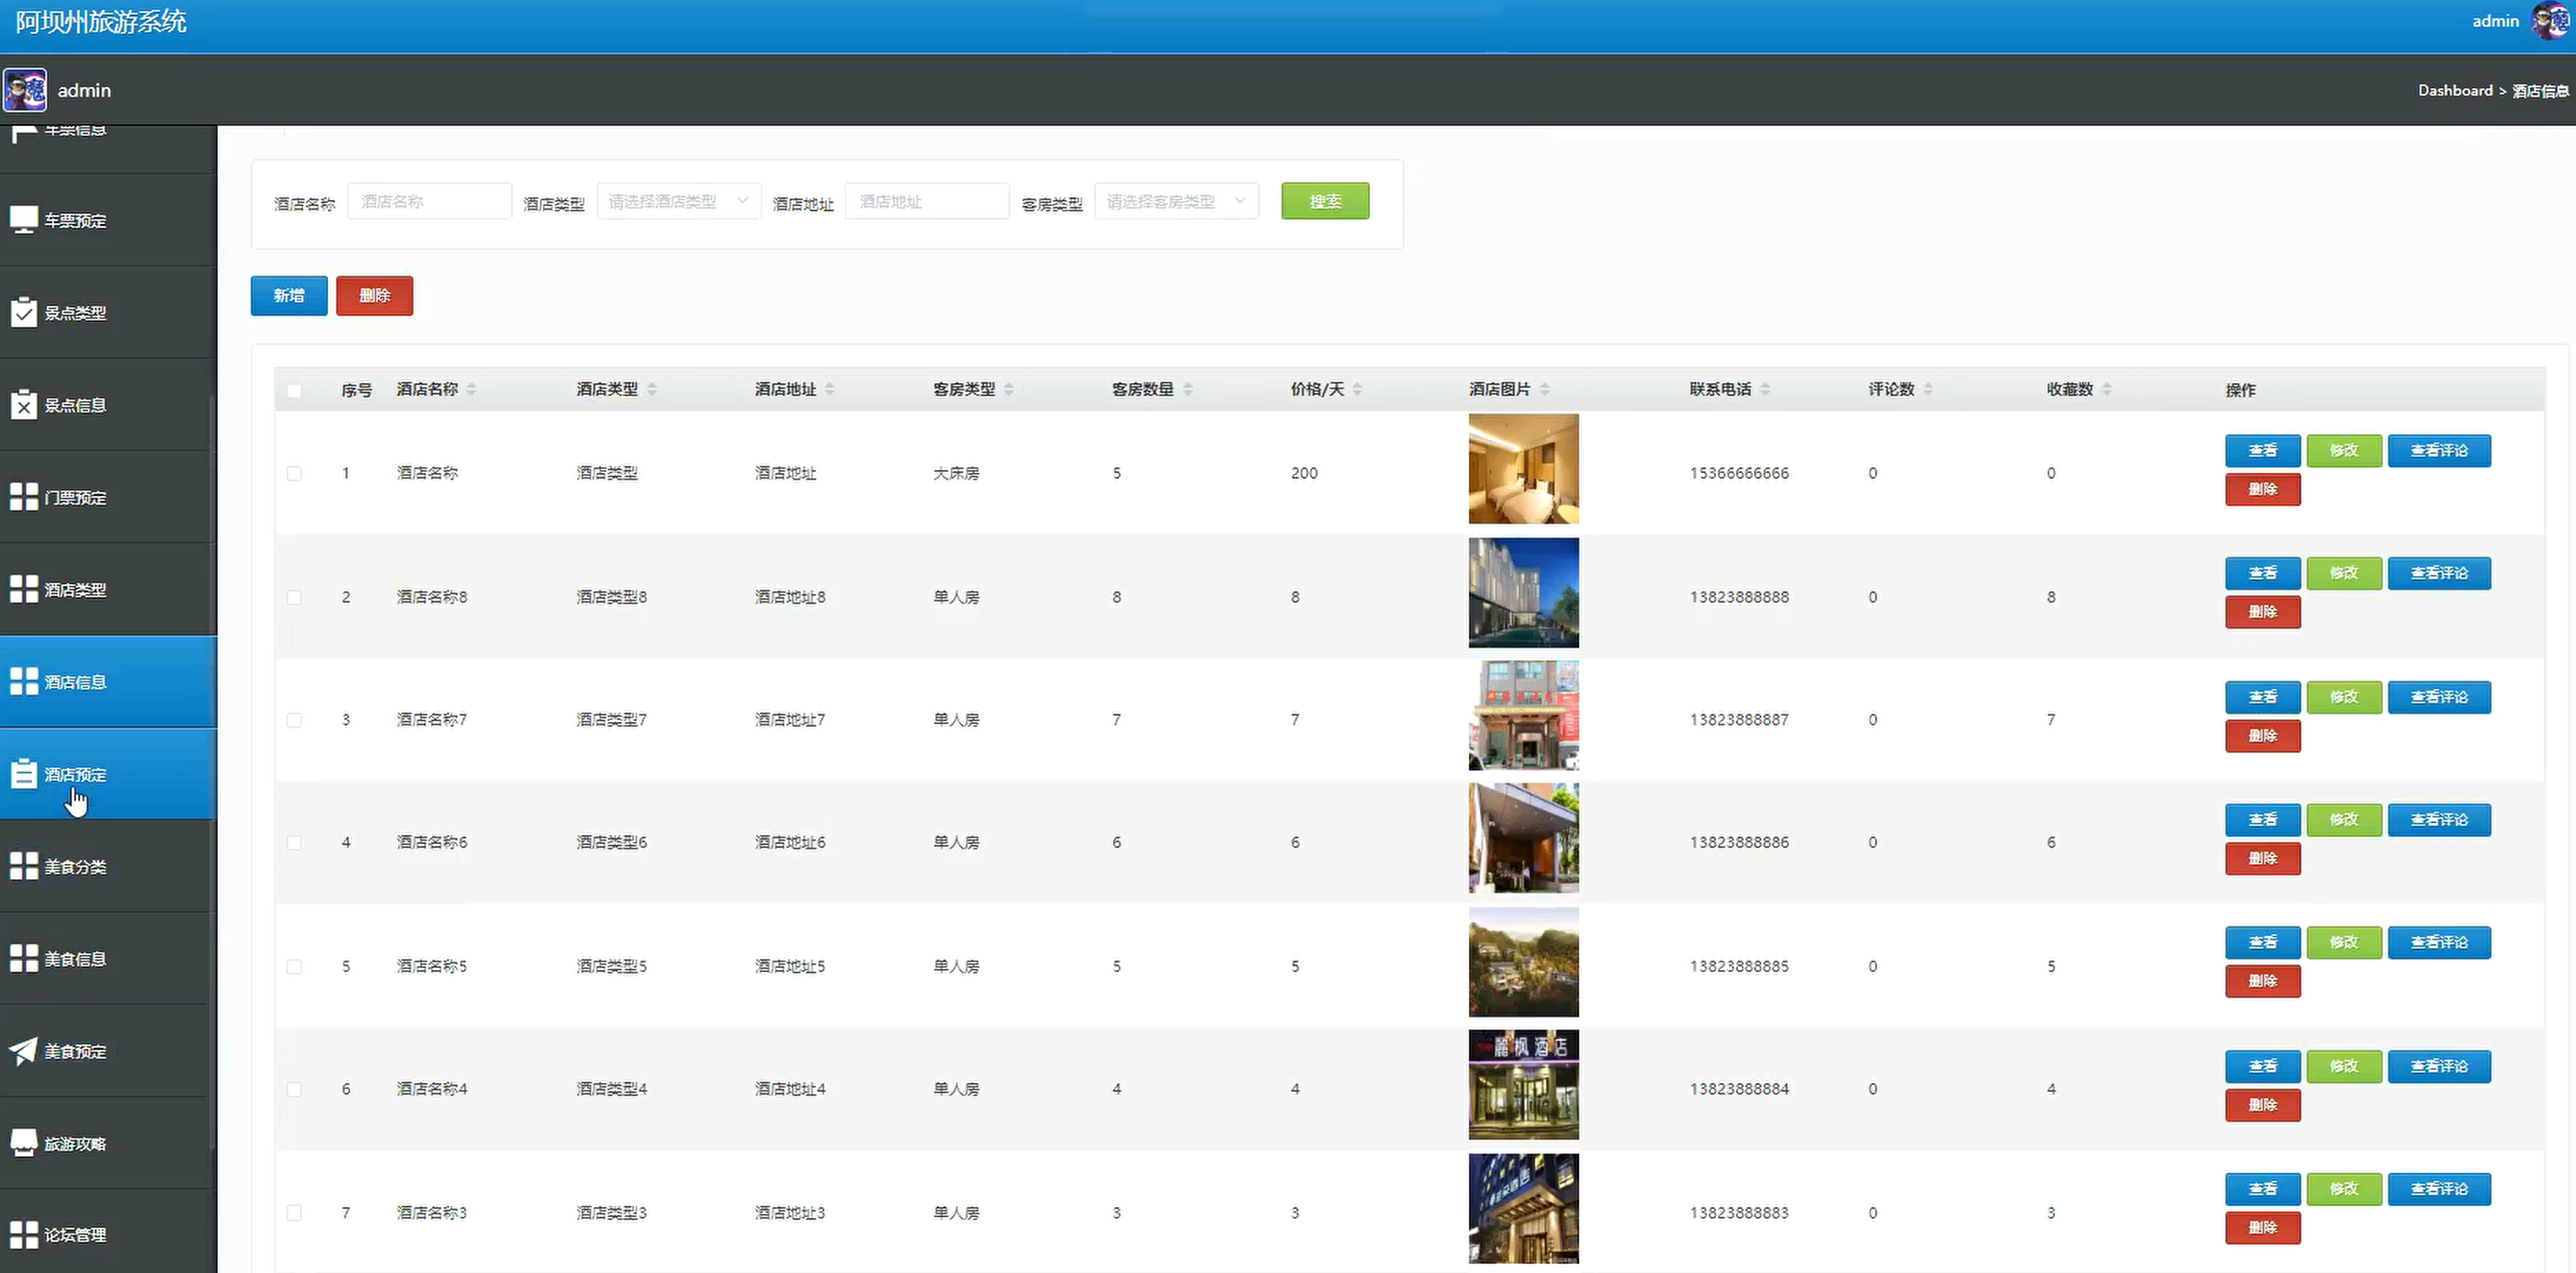Click the 美食预定 paper plane icon
Image resolution: width=2576 pixels, height=1273 pixels.
click(x=23, y=1051)
